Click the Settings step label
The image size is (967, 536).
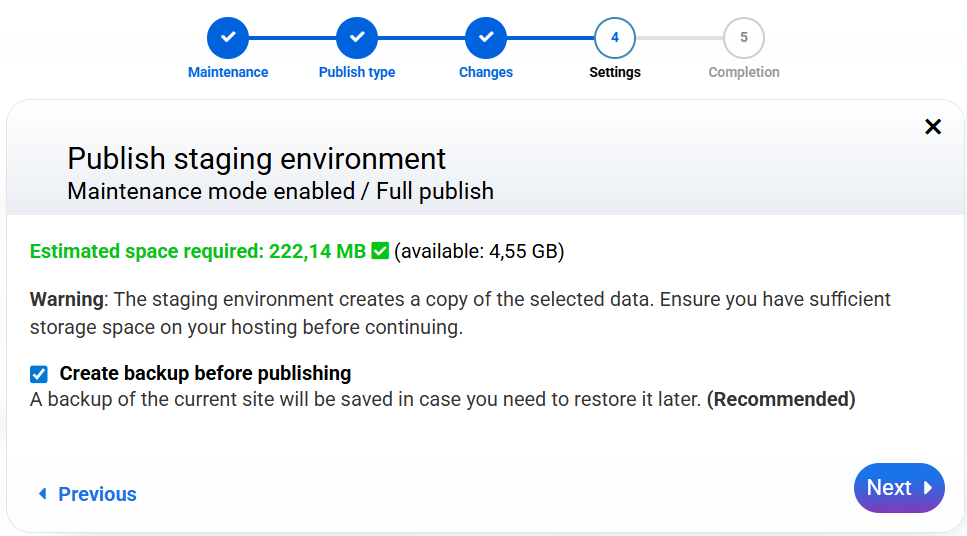pos(614,72)
